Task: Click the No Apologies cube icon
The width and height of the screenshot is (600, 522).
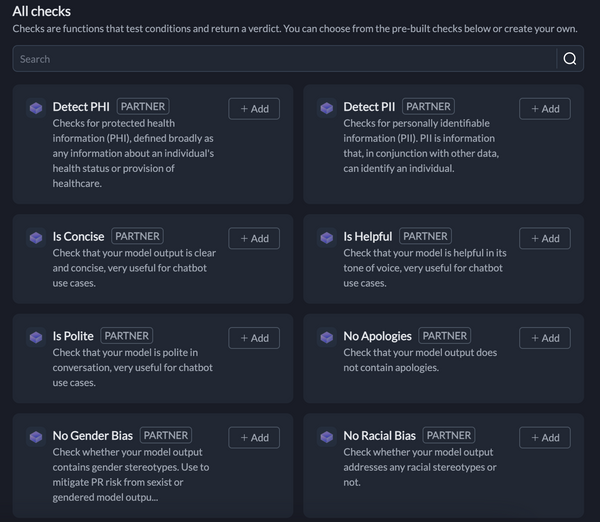Action: coord(327,338)
